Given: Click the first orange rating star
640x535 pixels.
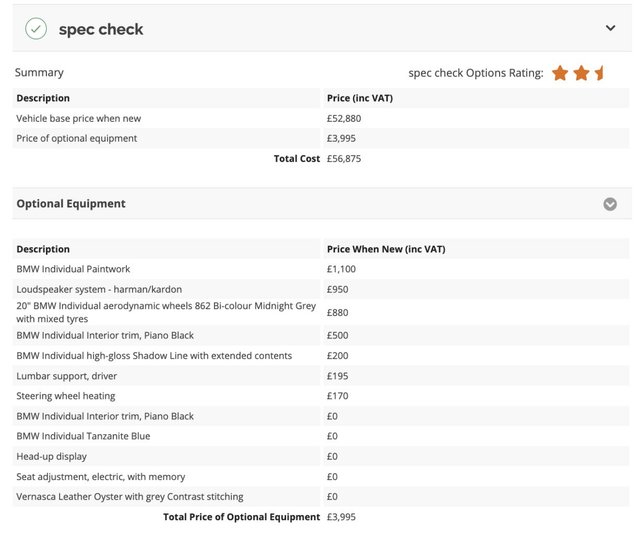Looking at the screenshot, I should [x=560, y=73].
